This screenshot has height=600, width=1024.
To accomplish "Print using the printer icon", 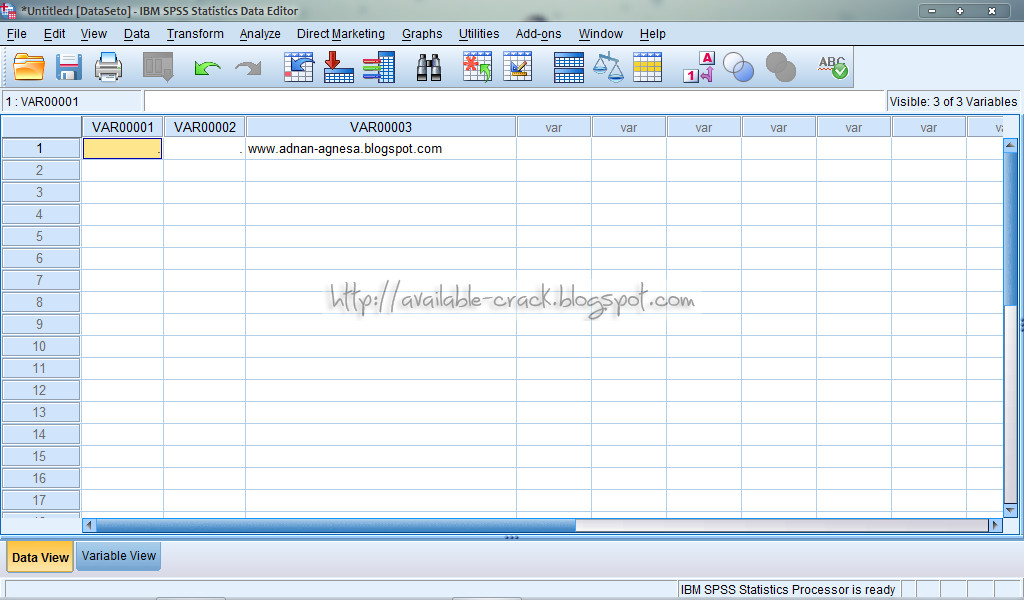I will pyautogui.click(x=108, y=67).
